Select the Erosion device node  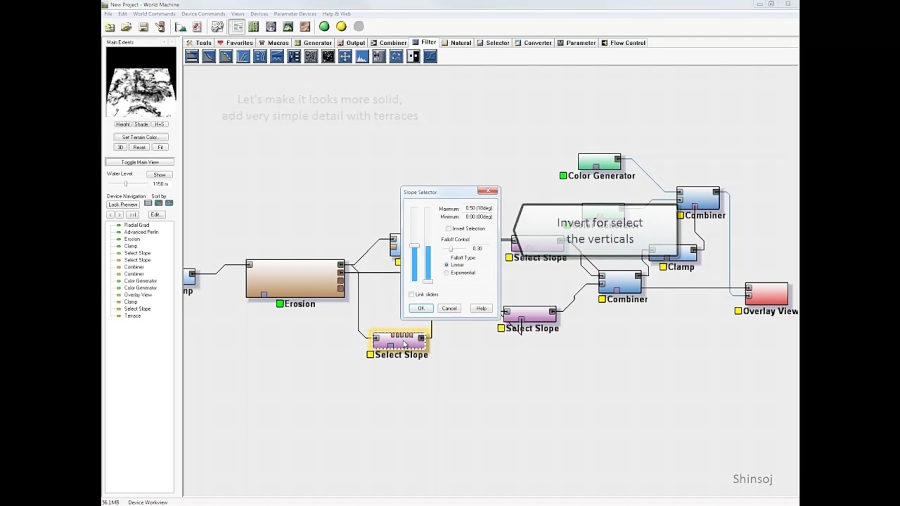point(295,279)
